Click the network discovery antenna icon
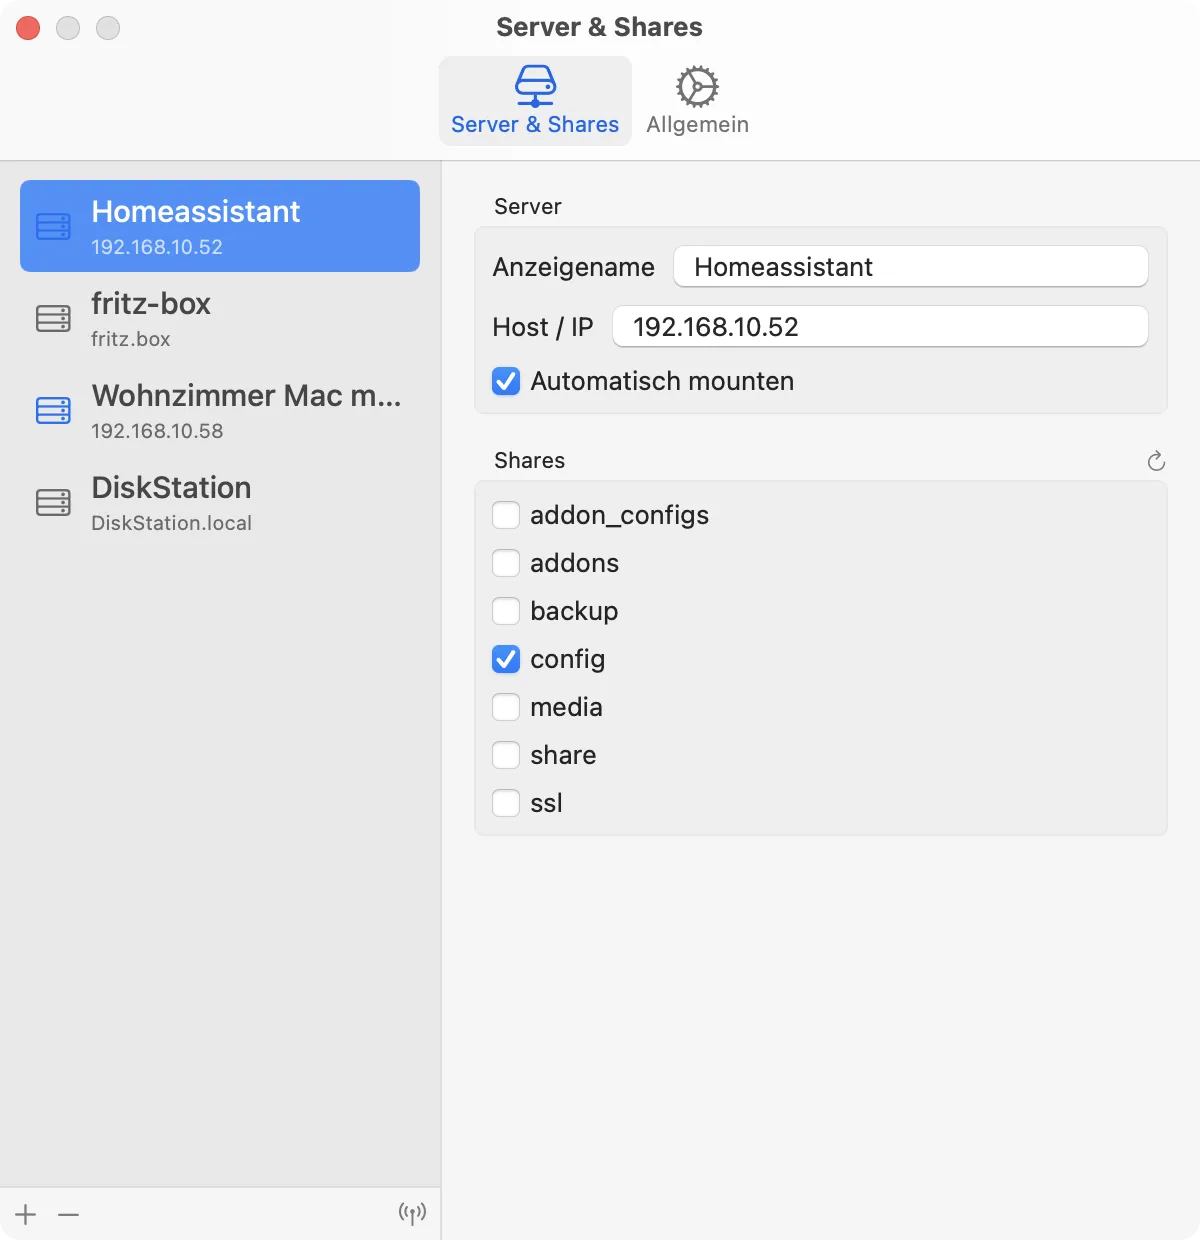The height and width of the screenshot is (1240, 1200). [412, 1214]
